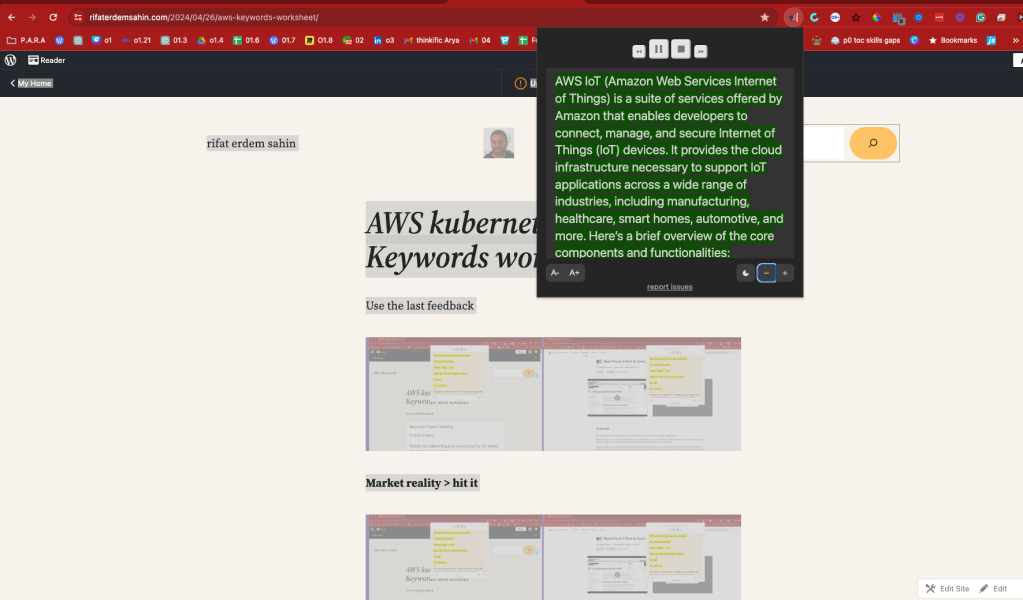This screenshot has height=600, width=1023.
Task: Click the red rectangle extension icon
Action: pos(939,18)
